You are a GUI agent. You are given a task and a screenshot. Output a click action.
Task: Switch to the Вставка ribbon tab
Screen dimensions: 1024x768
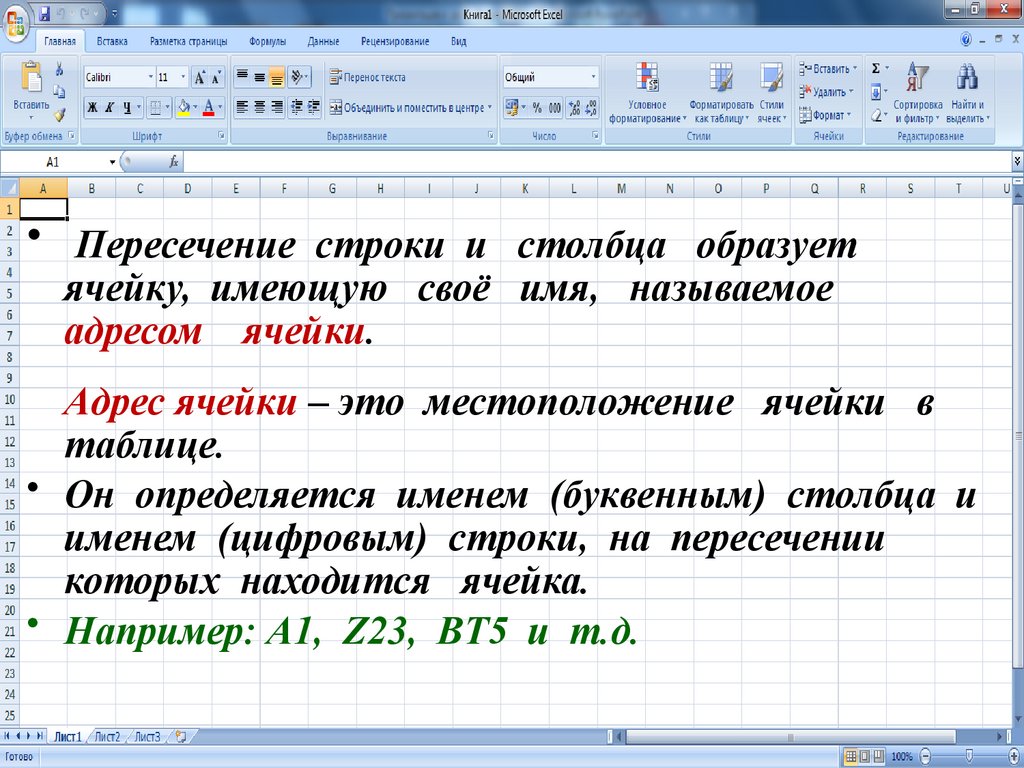click(112, 41)
